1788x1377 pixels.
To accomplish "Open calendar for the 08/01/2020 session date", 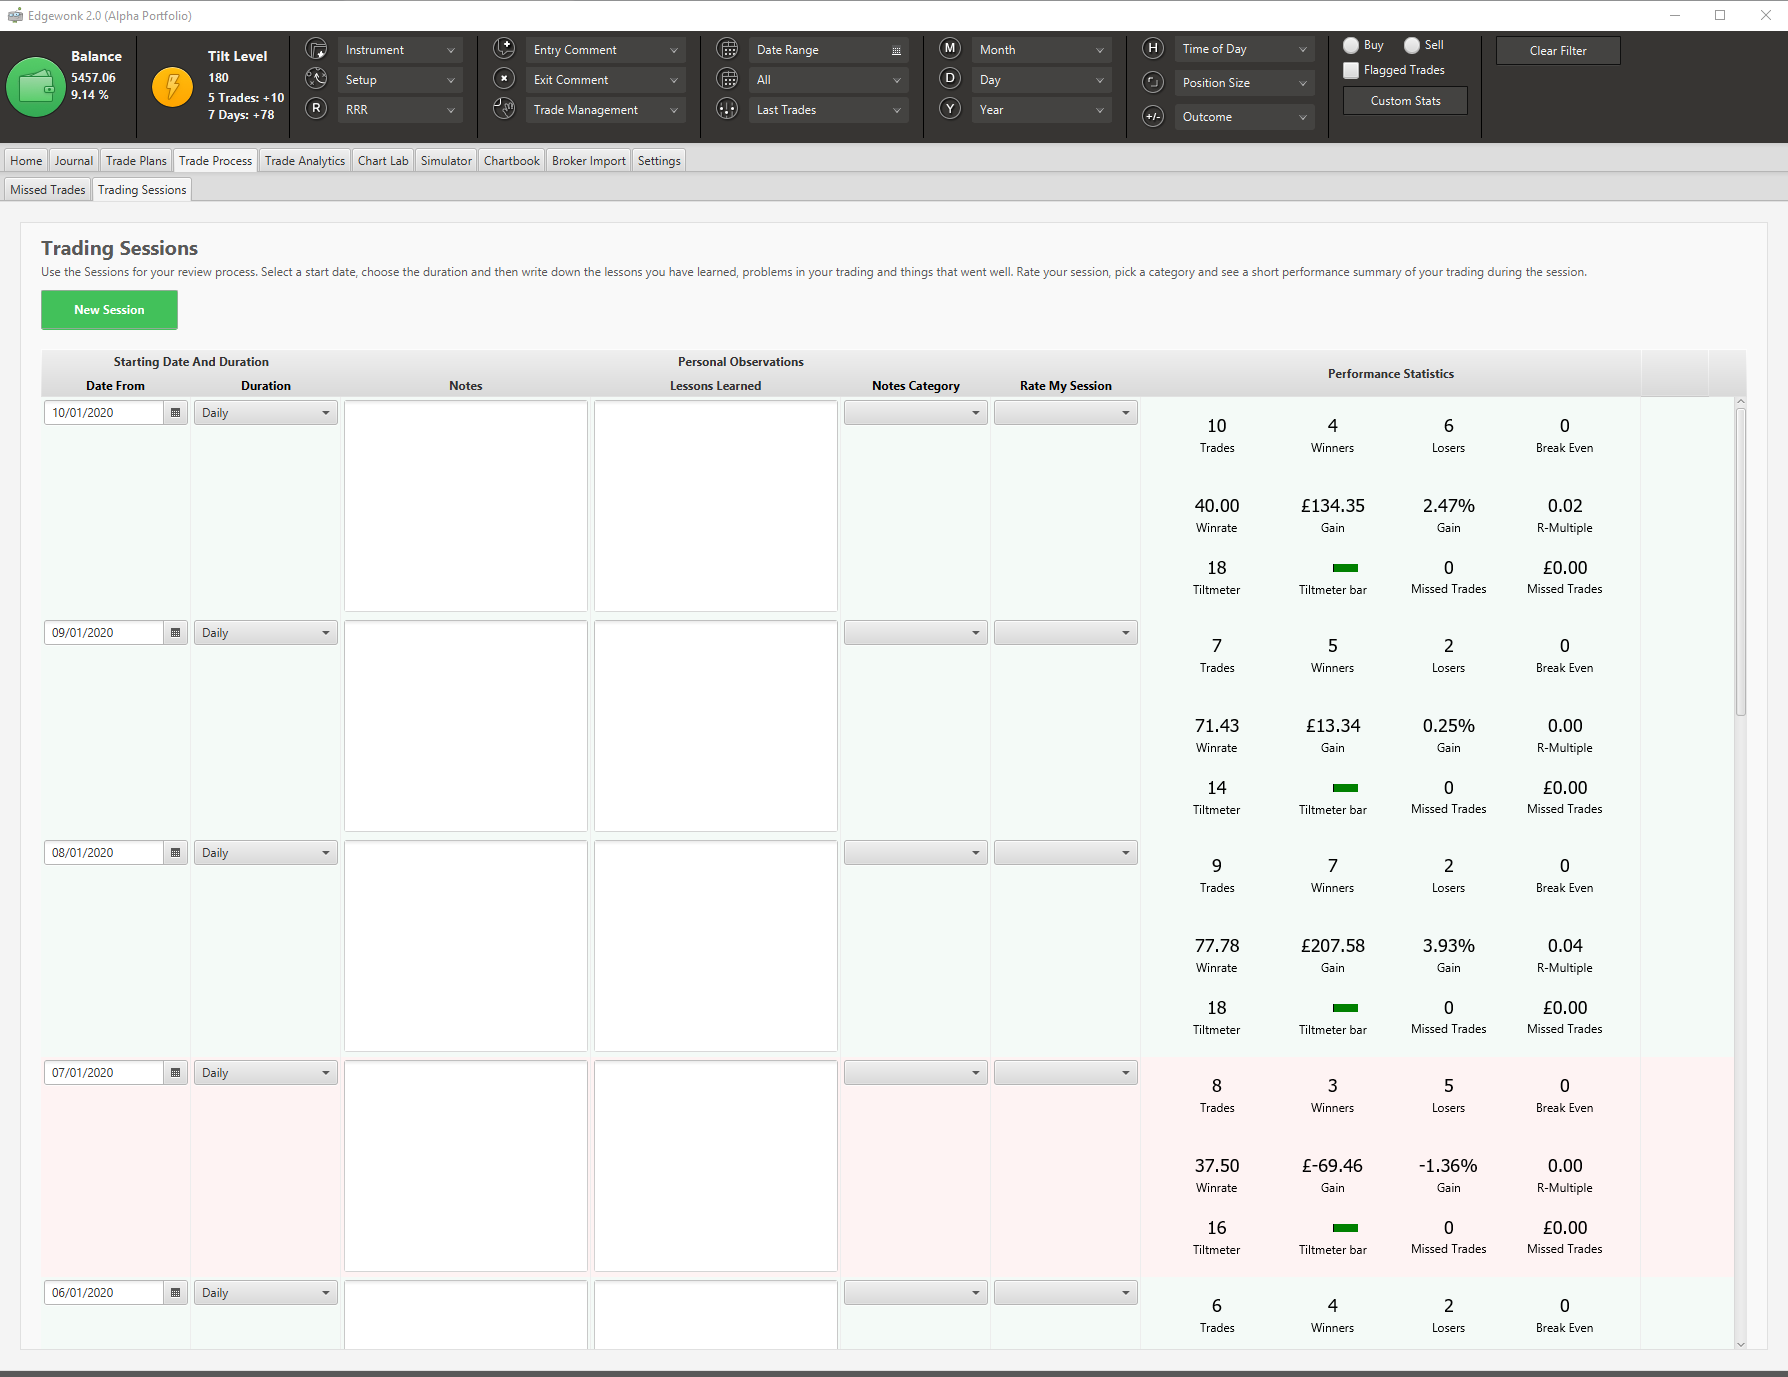I will pos(176,853).
